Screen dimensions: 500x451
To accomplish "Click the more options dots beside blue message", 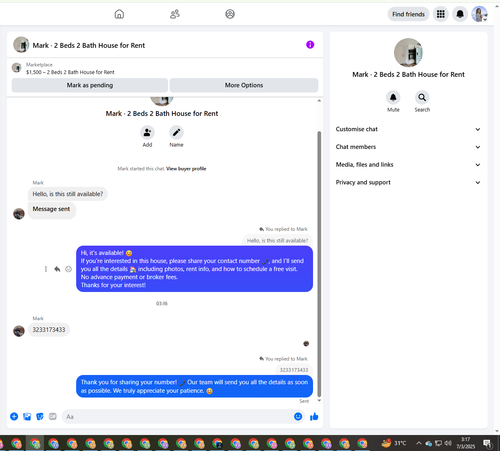I will click(x=46, y=269).
